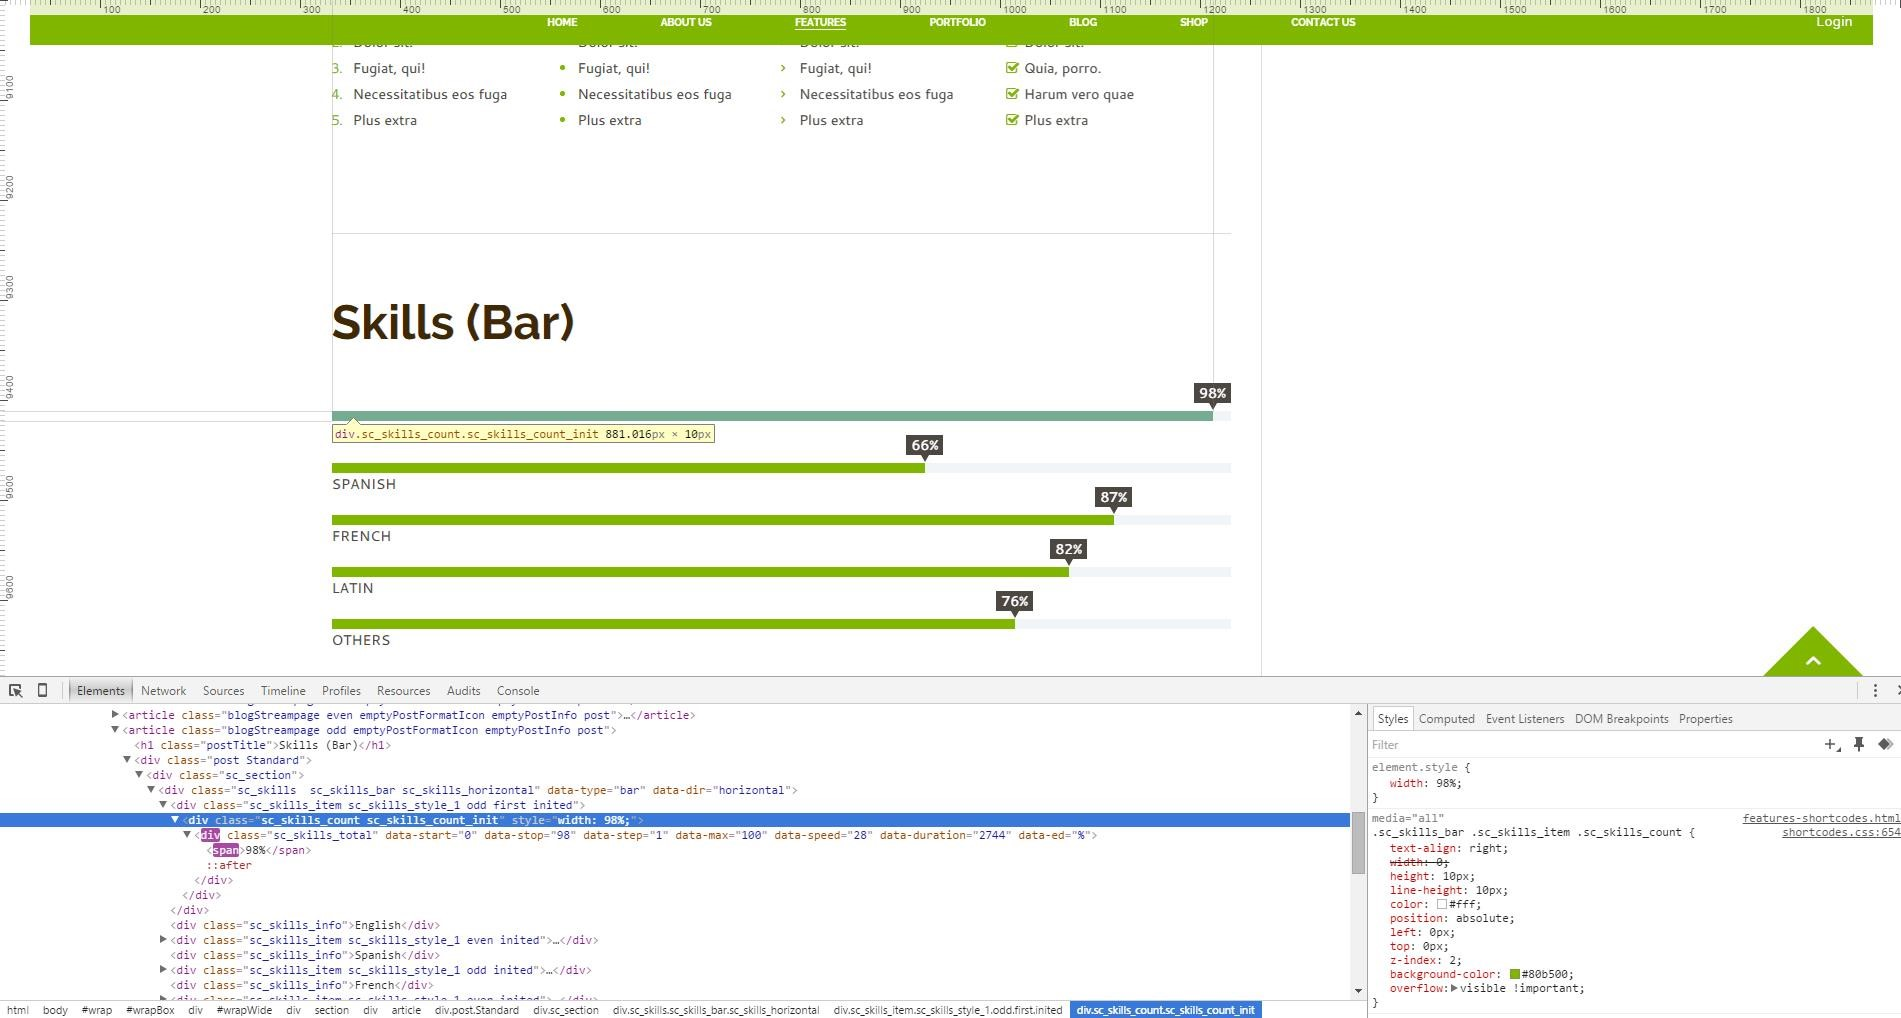Click the scroll-up arrow of Elements panel
This screenshot has height=1018, width=1901.
pyautogui.click(x=1358, y=713)
